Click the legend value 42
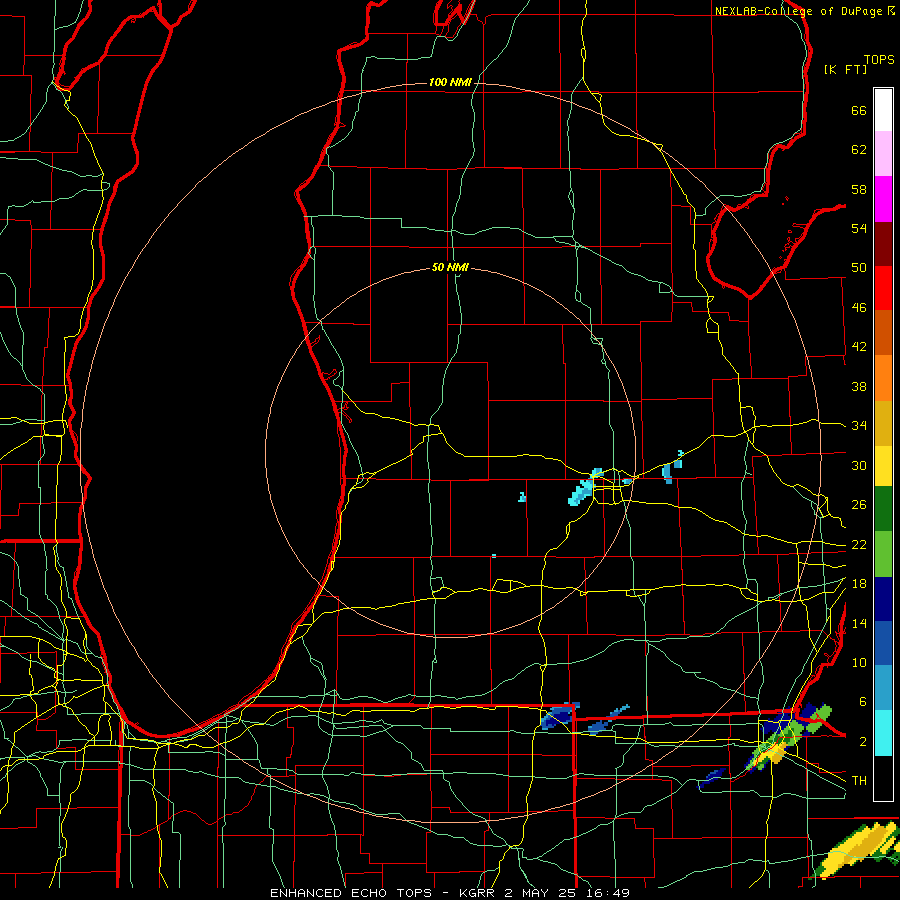900x900 pixels. pos(859,347)
